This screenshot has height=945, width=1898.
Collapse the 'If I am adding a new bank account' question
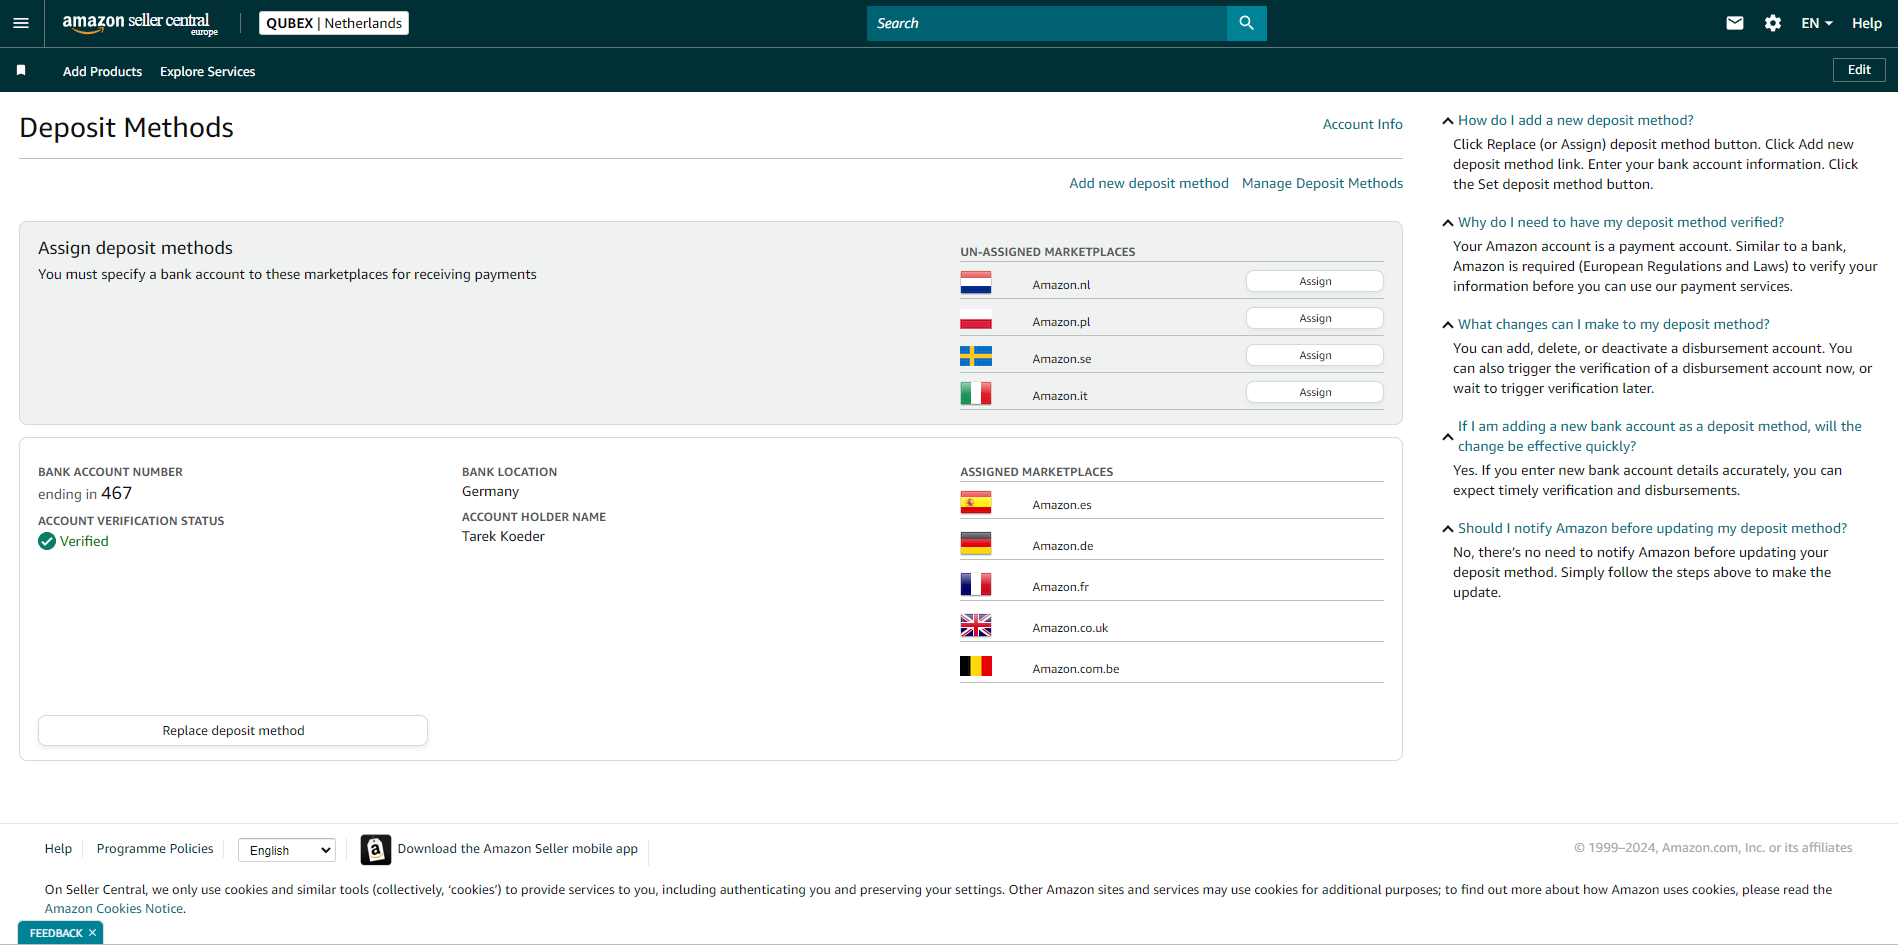pos(1447,437)
